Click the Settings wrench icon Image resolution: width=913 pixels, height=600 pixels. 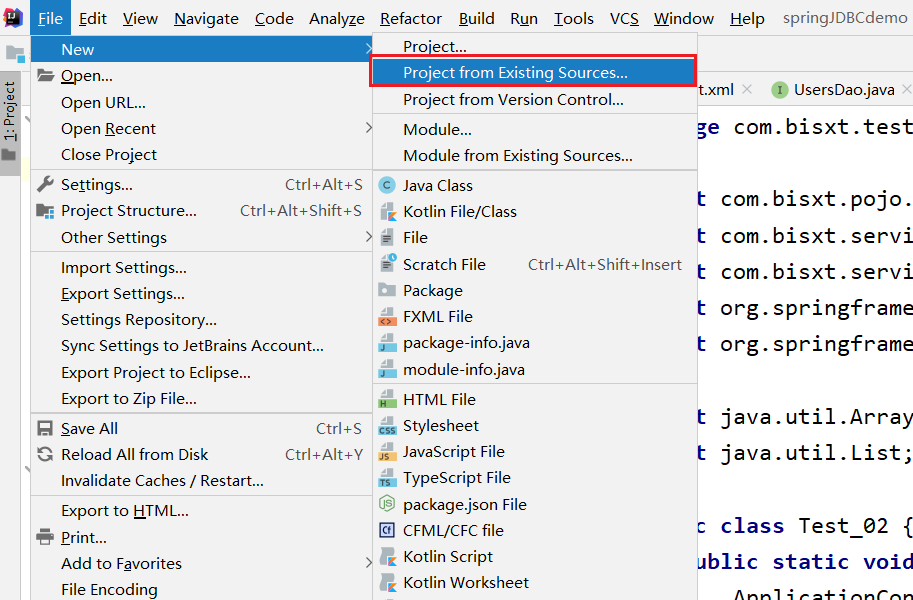click(45, 185)
